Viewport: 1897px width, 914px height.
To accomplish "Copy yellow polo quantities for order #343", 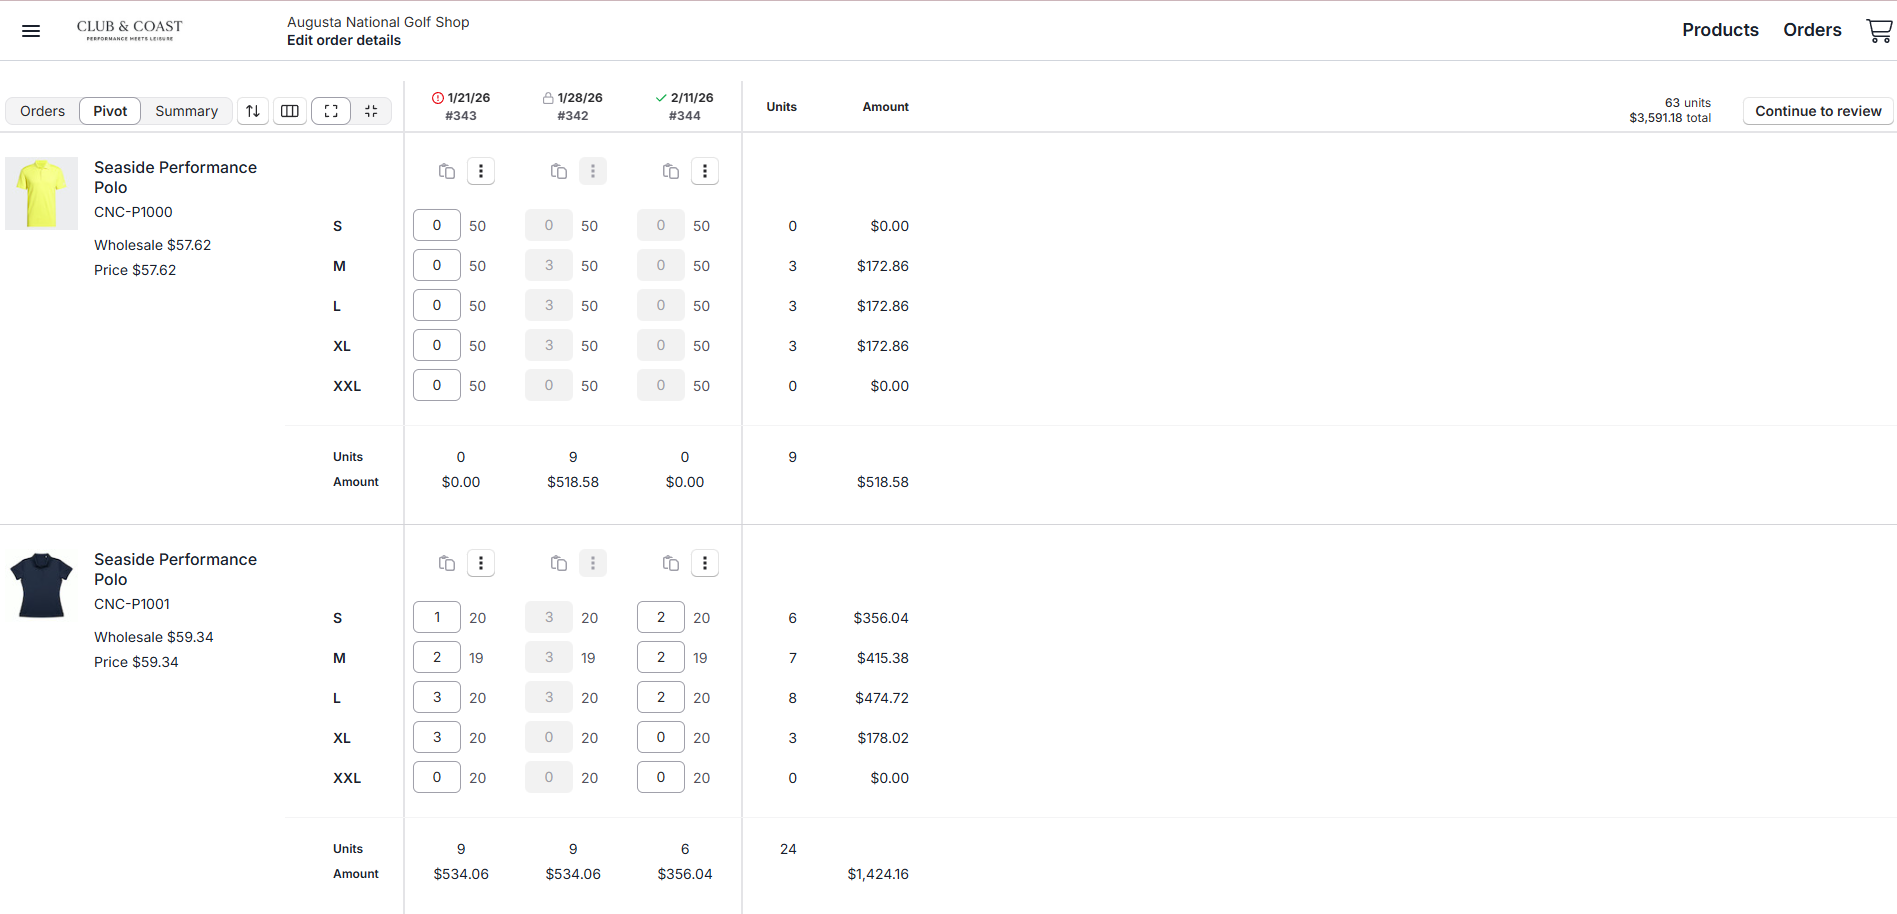I will click(x=447, y=172).
